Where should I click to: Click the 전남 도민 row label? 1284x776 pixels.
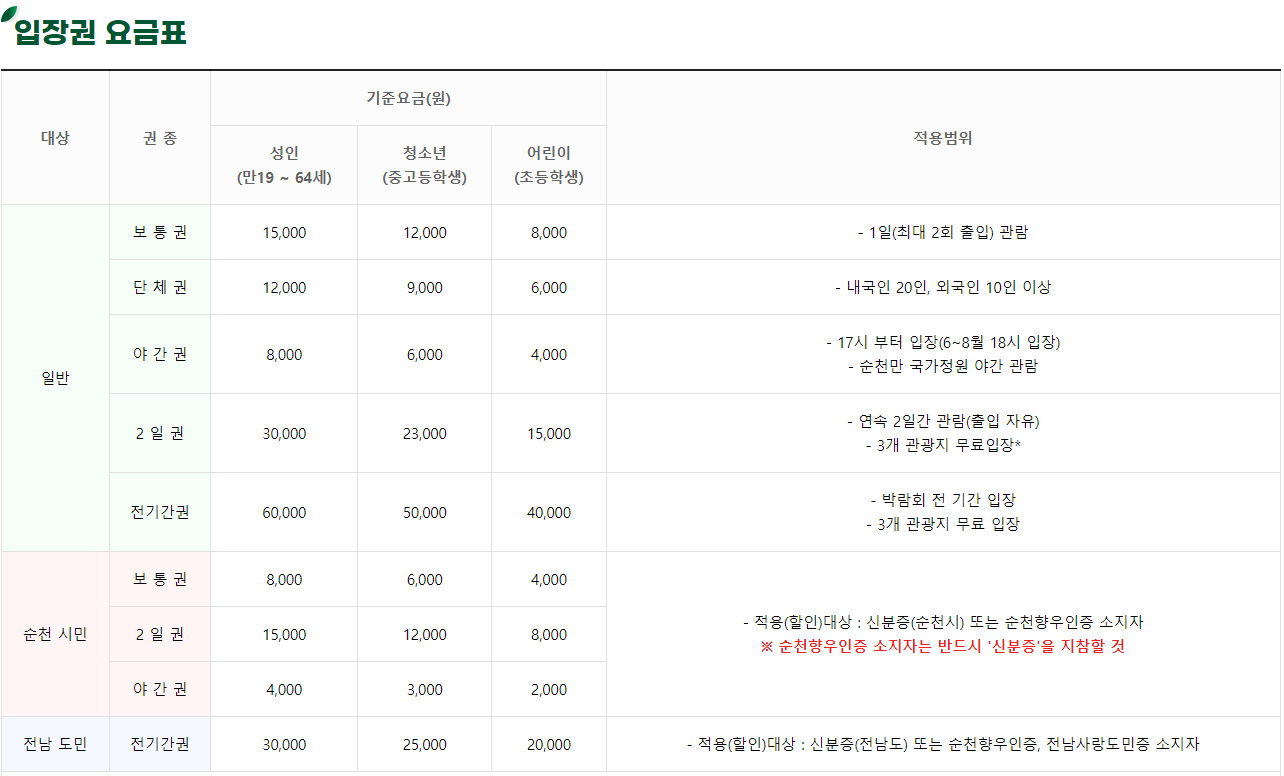55,744
